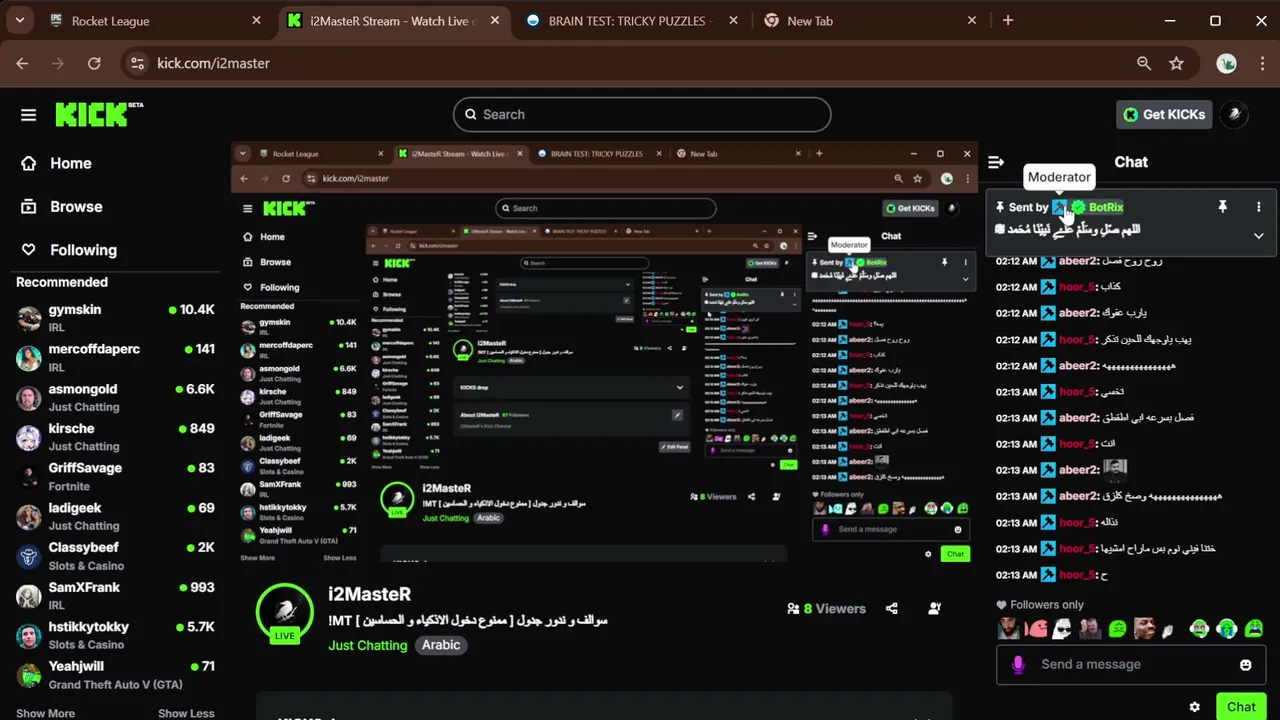Click the Kick Search field at the top

pos(642,114)
